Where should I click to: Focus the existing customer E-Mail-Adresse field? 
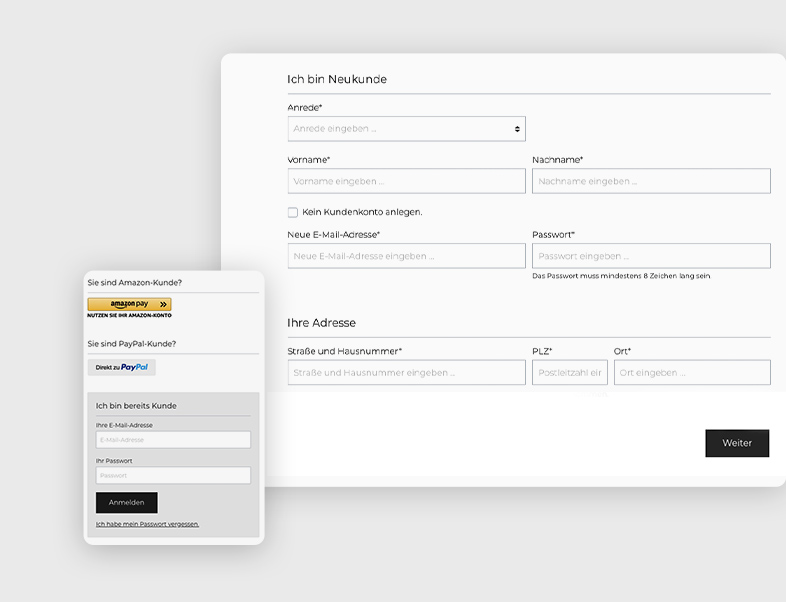pos(173,440)
